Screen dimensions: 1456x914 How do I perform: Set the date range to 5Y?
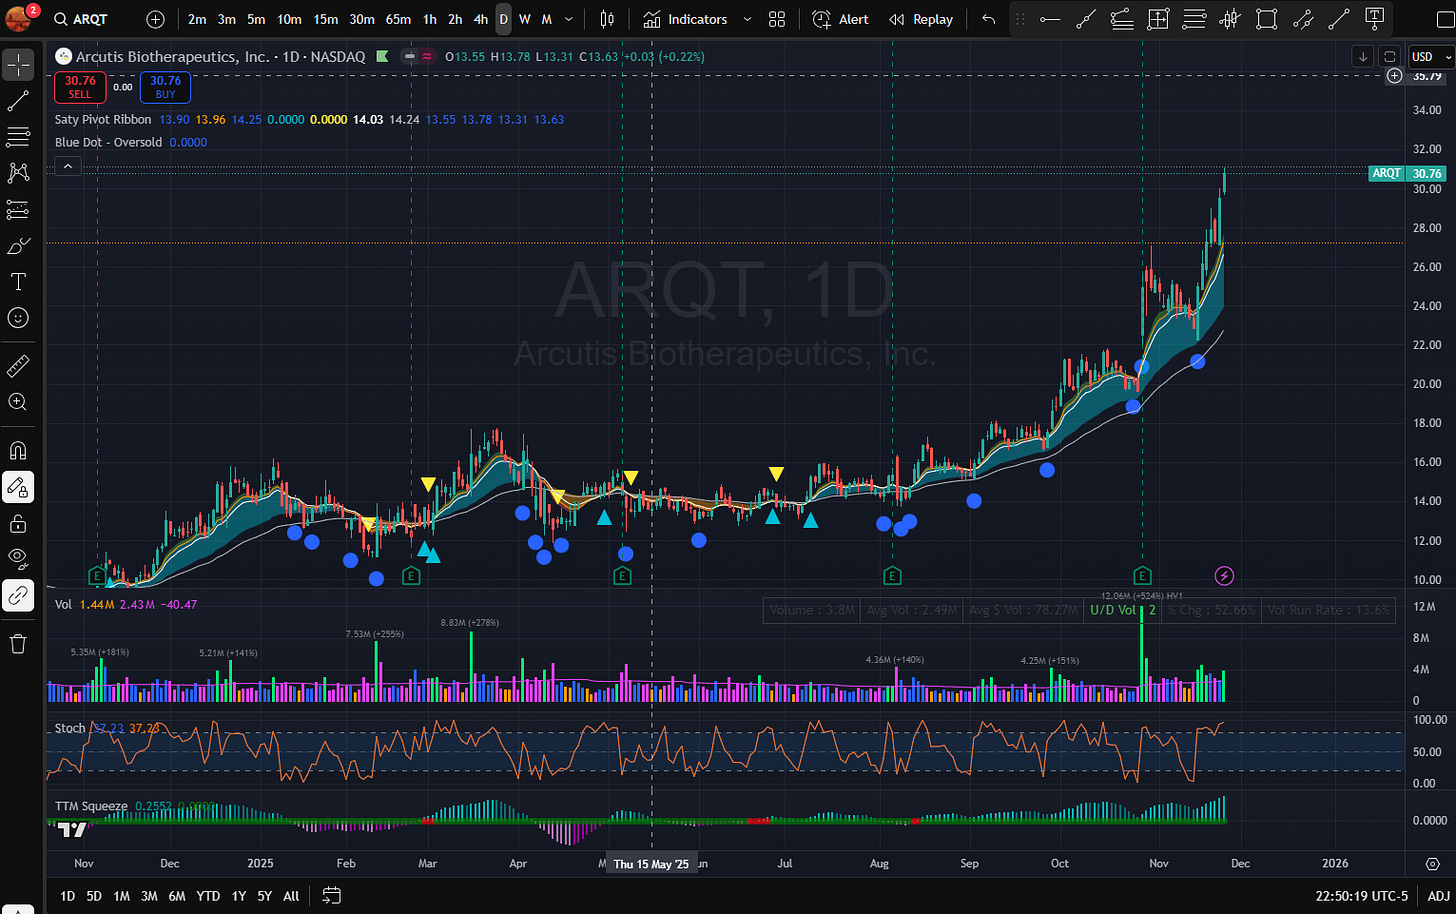(x=264, y=896)
